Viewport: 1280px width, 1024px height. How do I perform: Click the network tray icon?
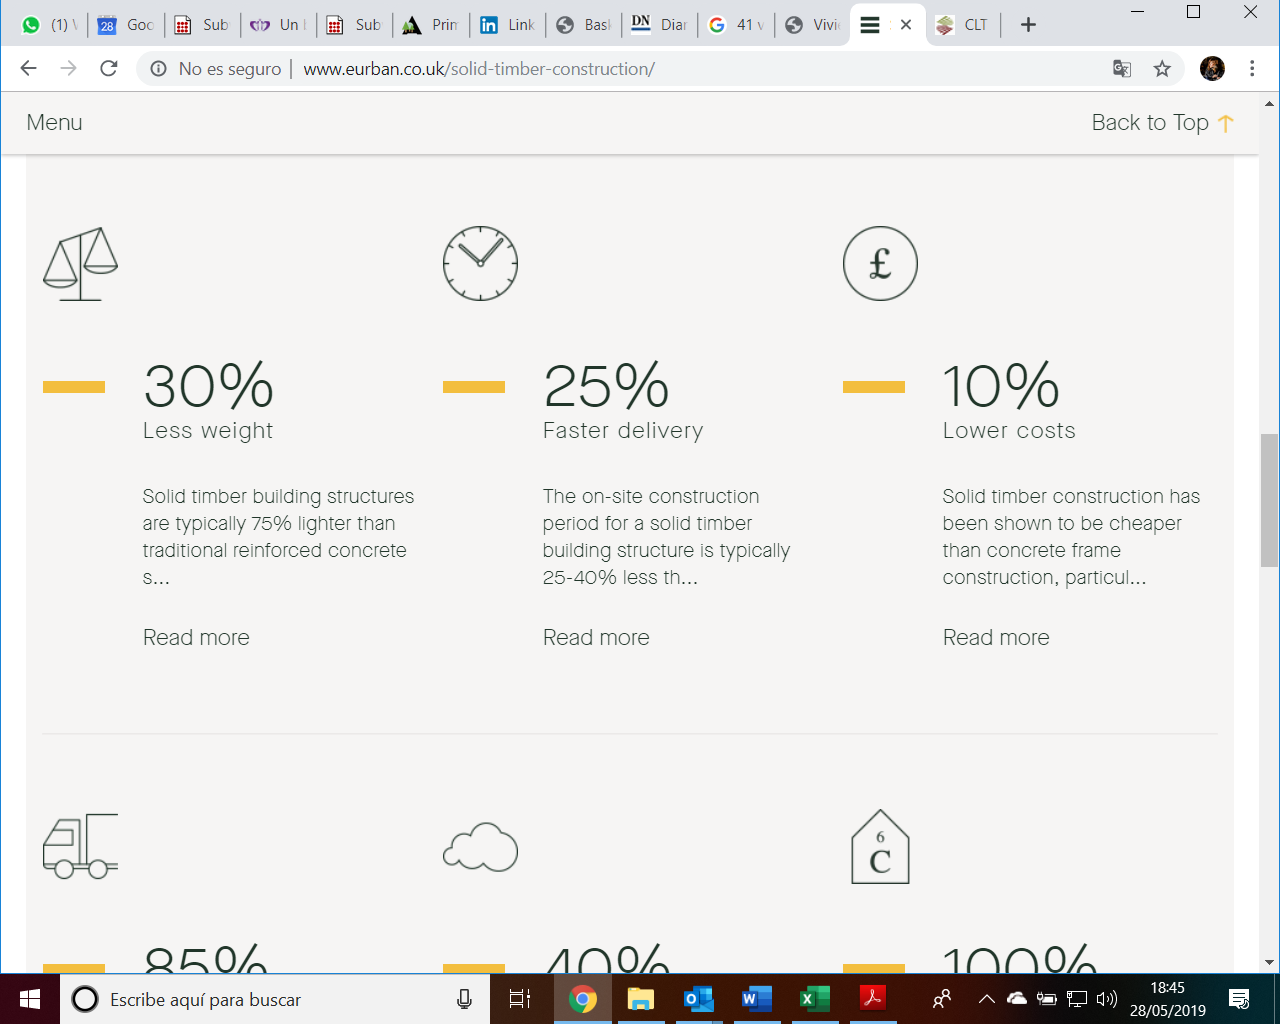click(1076, 999)
